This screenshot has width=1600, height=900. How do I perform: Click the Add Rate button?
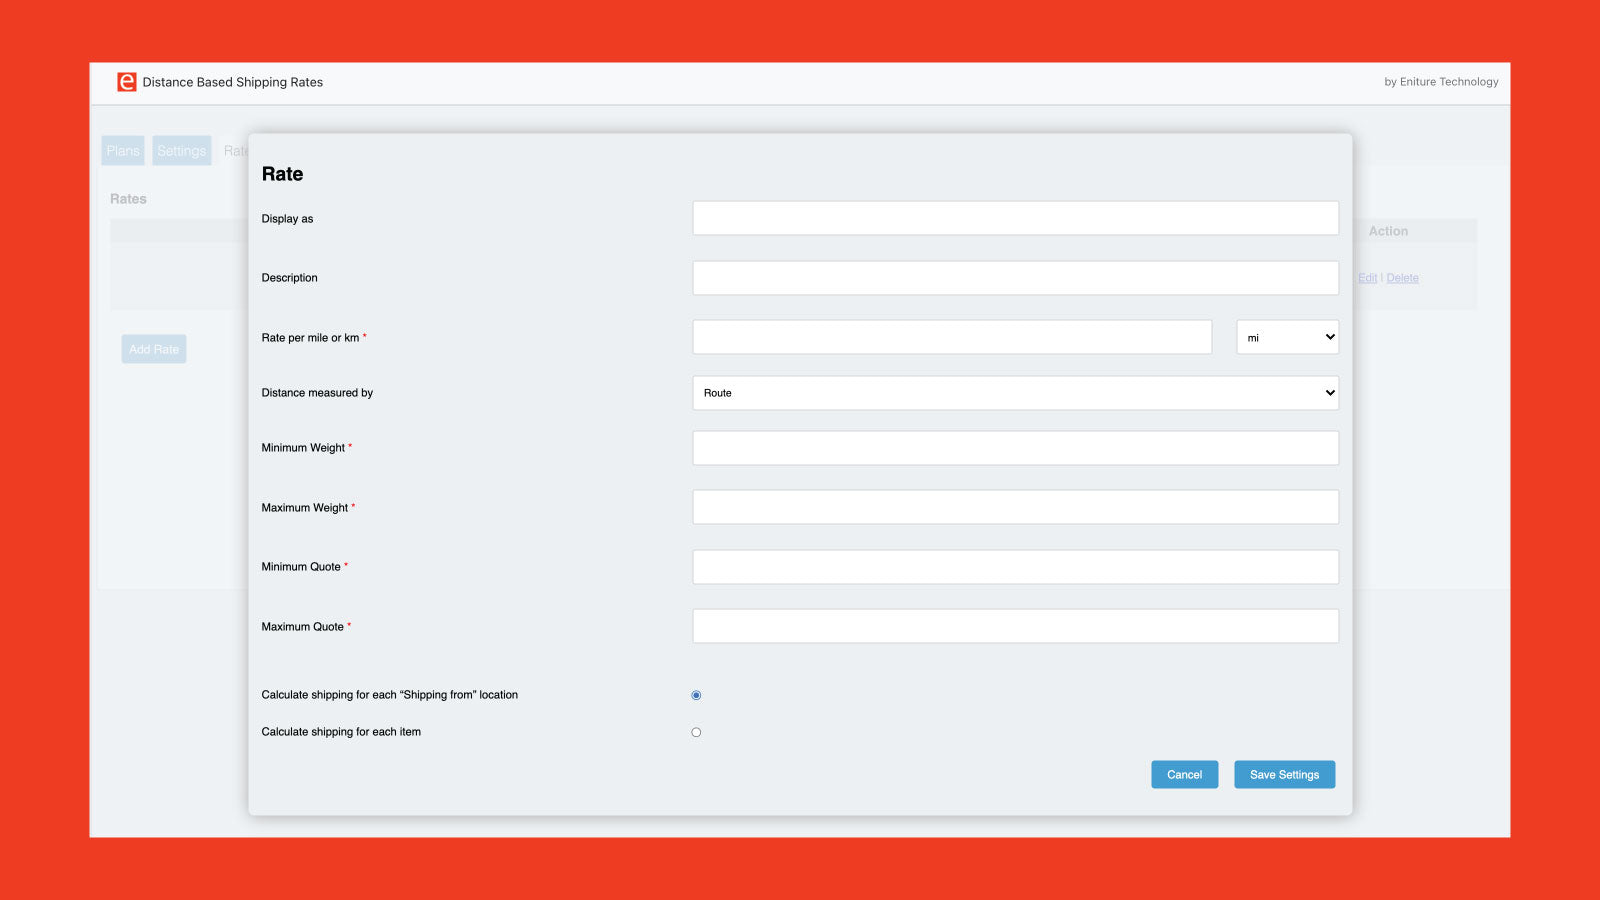pyautogui.click(x=153, y=349)
